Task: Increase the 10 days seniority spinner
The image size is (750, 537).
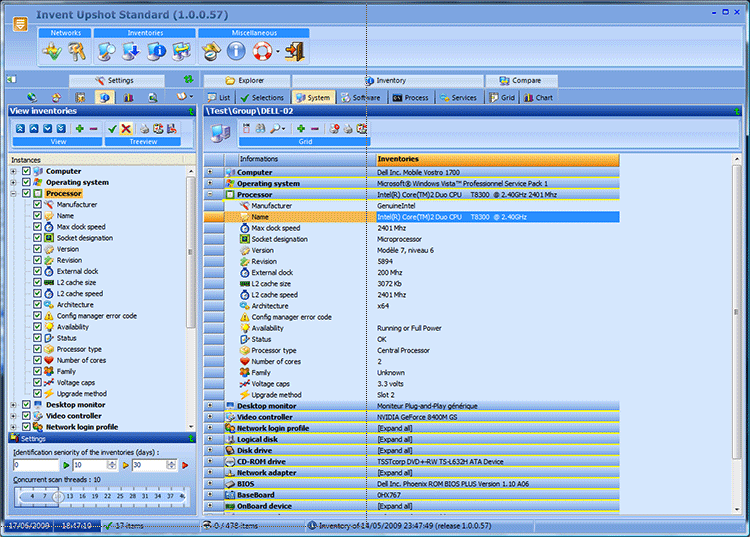Action: [112, 462]
